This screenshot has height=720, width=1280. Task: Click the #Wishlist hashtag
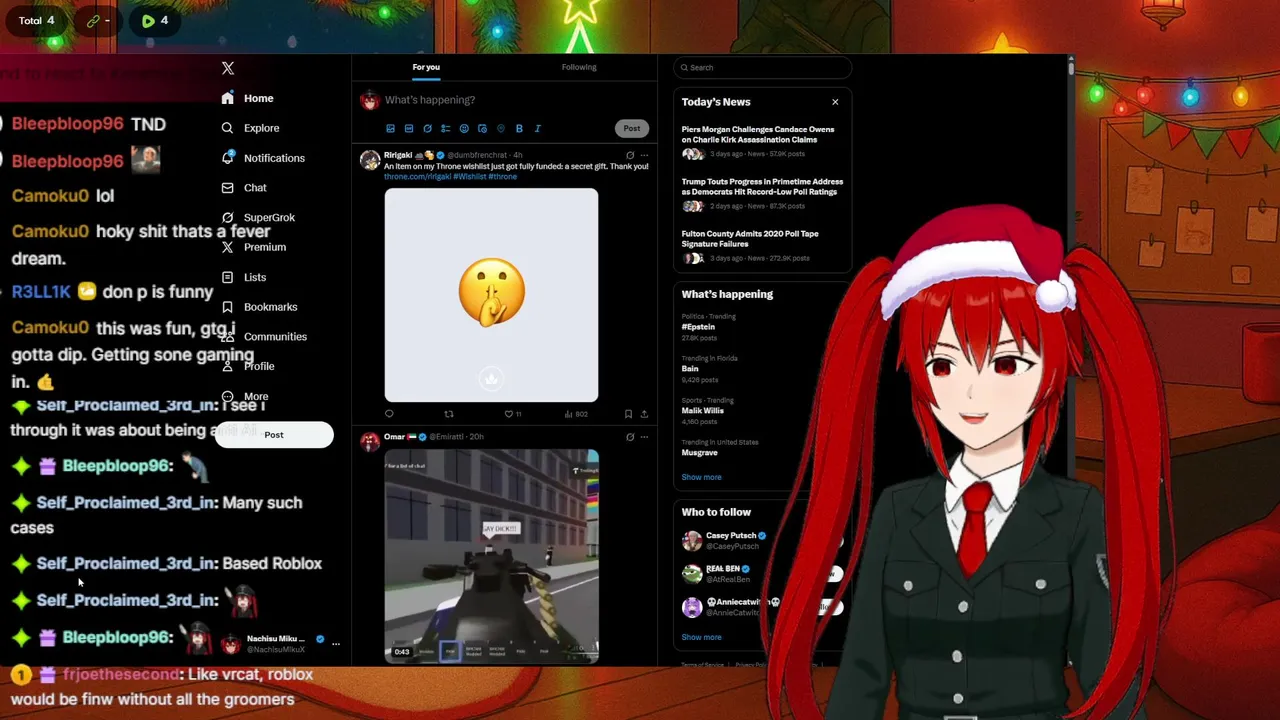click(469, 176)
